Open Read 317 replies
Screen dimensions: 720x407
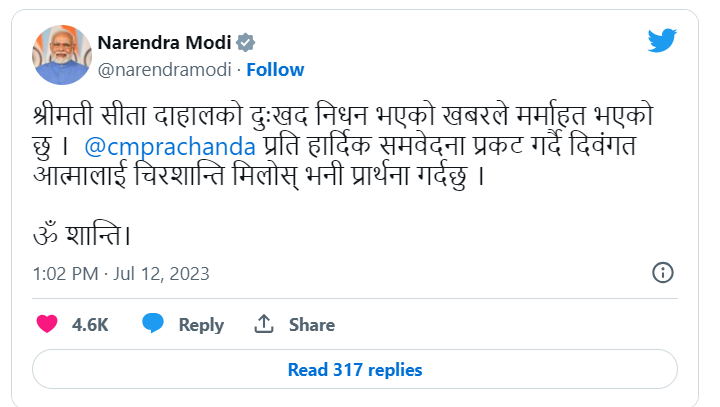pos(355,369)
